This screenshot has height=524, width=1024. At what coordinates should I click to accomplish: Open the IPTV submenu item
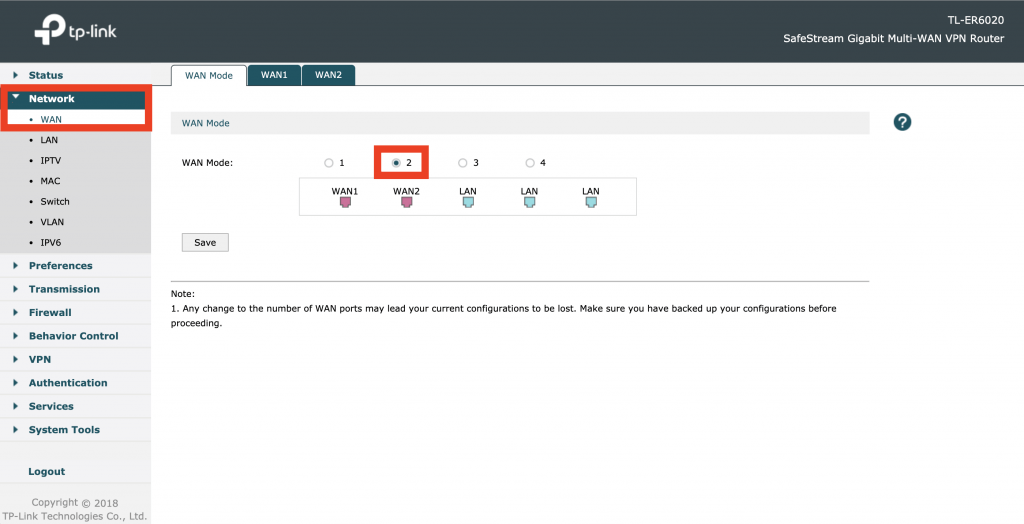click(51, 160)
